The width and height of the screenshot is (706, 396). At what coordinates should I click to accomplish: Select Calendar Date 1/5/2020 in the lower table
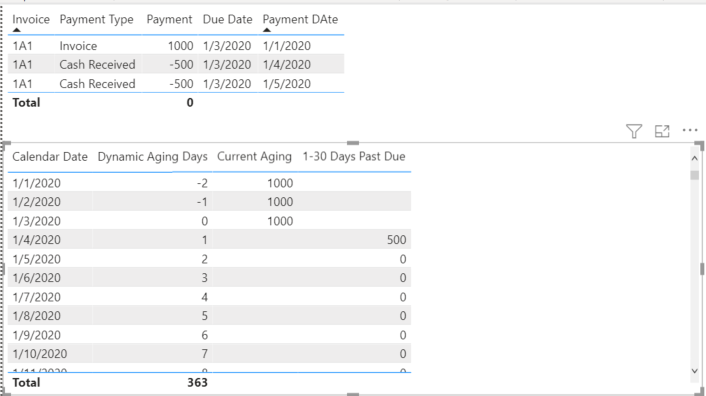pos(36,259)
